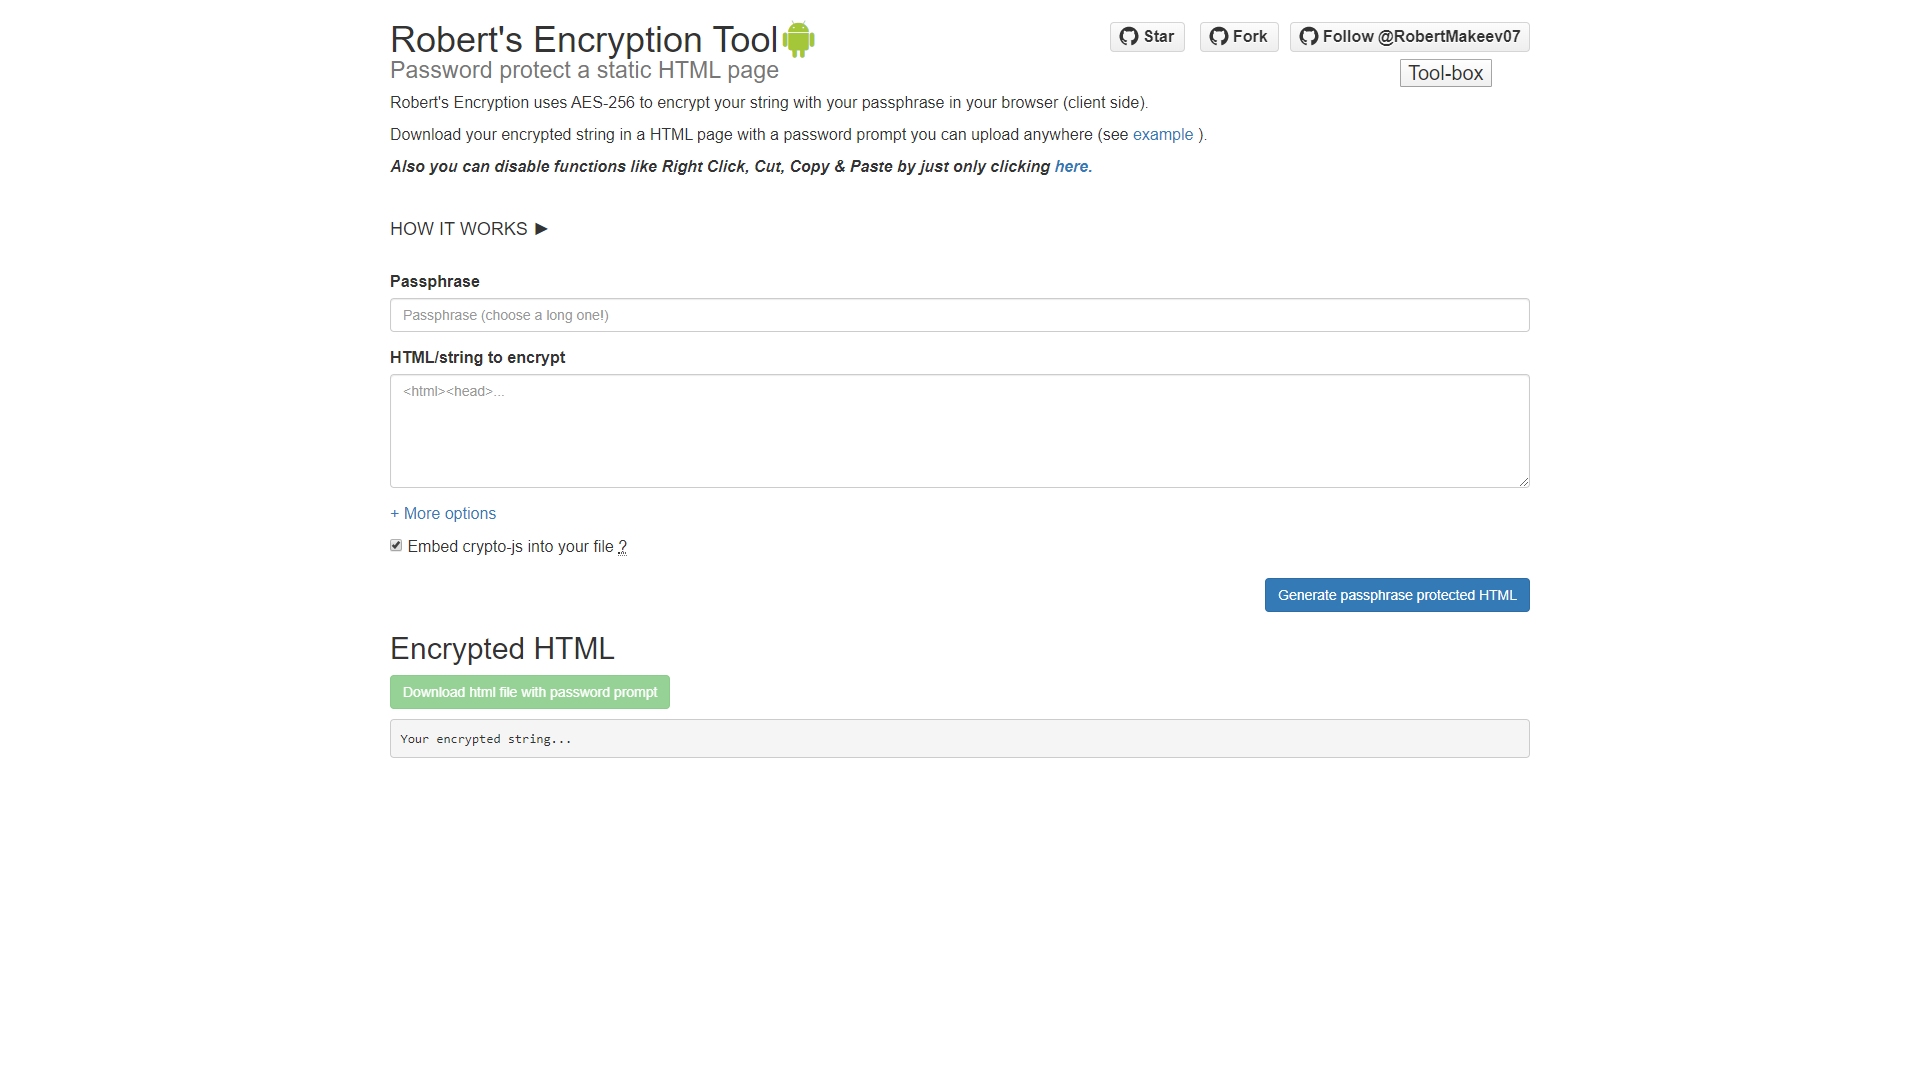Viewport: 1920px width, 1080px height.
Task: Focus the Passphrase input field
Action: [959, 315]
